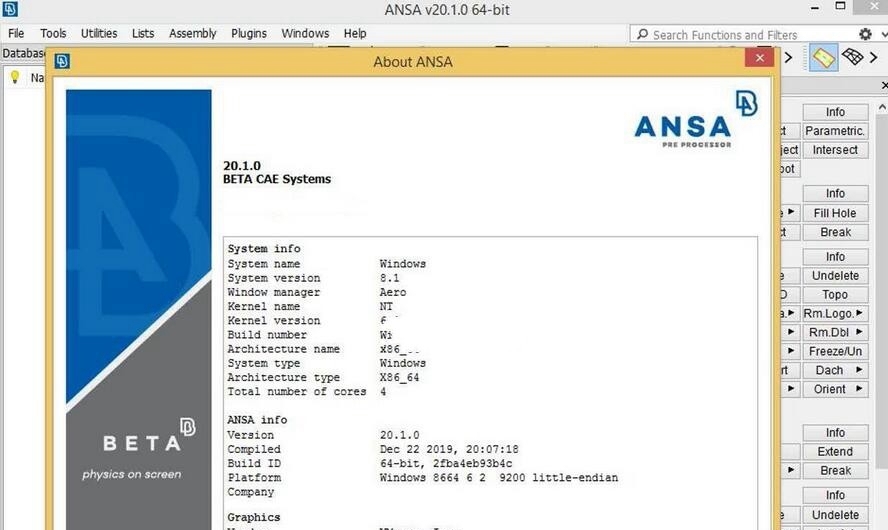Click the 'BETA CAE Systems' text

[x=277, y=179]
